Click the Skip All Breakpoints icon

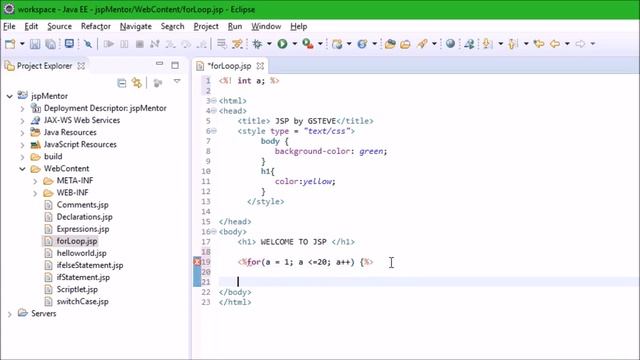point(88,44)
